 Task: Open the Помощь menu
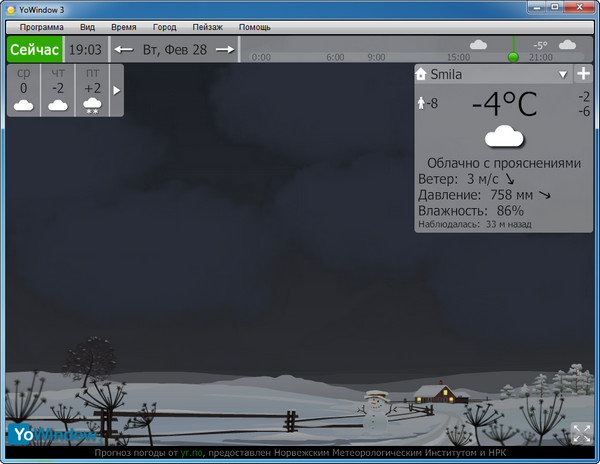pos(254,27)
